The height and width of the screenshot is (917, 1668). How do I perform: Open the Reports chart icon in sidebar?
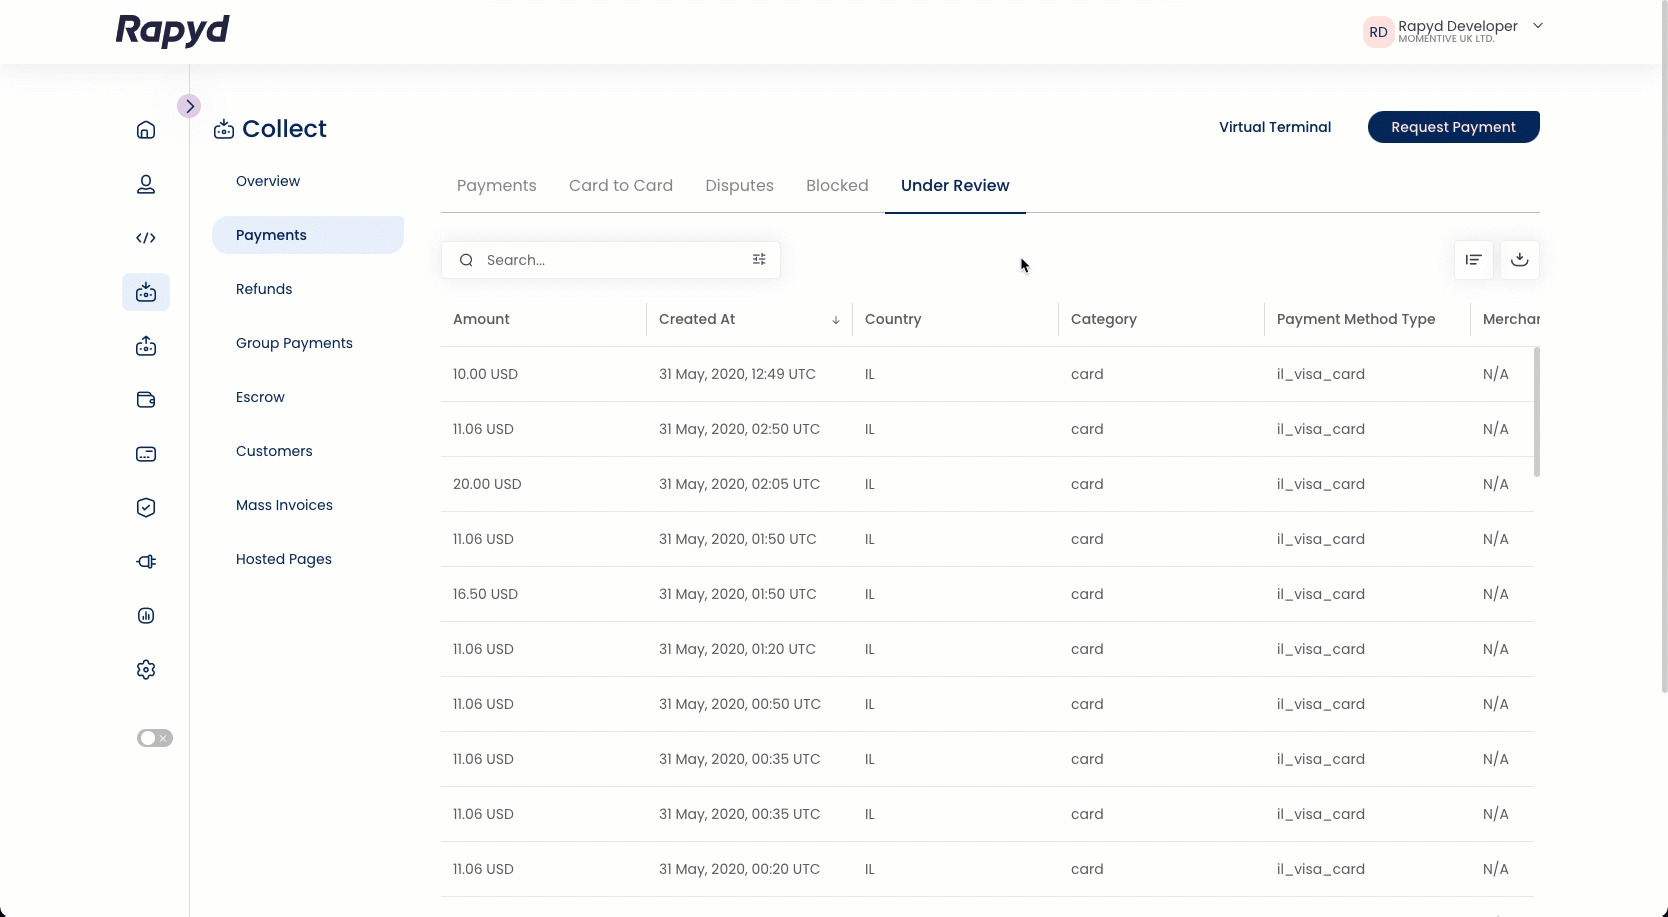(x=146, y=616)
